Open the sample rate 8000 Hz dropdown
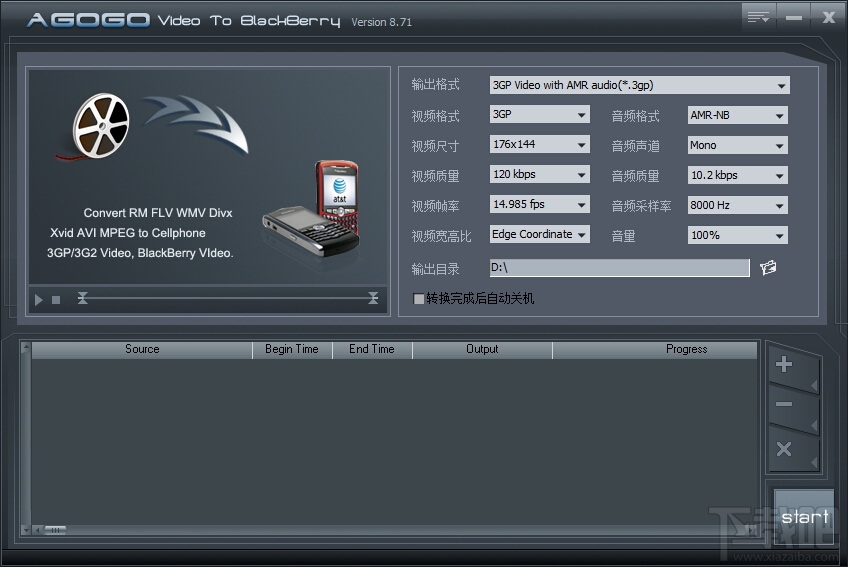The width and height of the screenshot is (848, 567). [737, 205]
